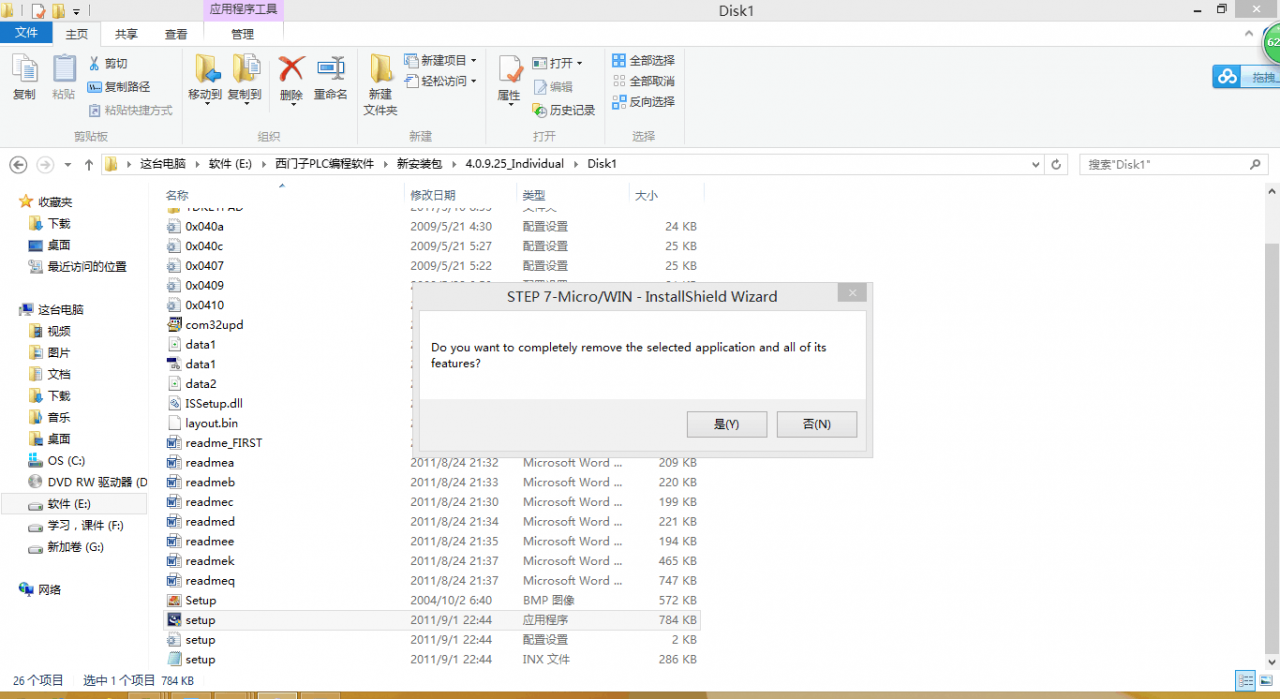Click the cloud 拖拽 upload widget
The width and height of the screenshot is (1280, 699).
1246,77
